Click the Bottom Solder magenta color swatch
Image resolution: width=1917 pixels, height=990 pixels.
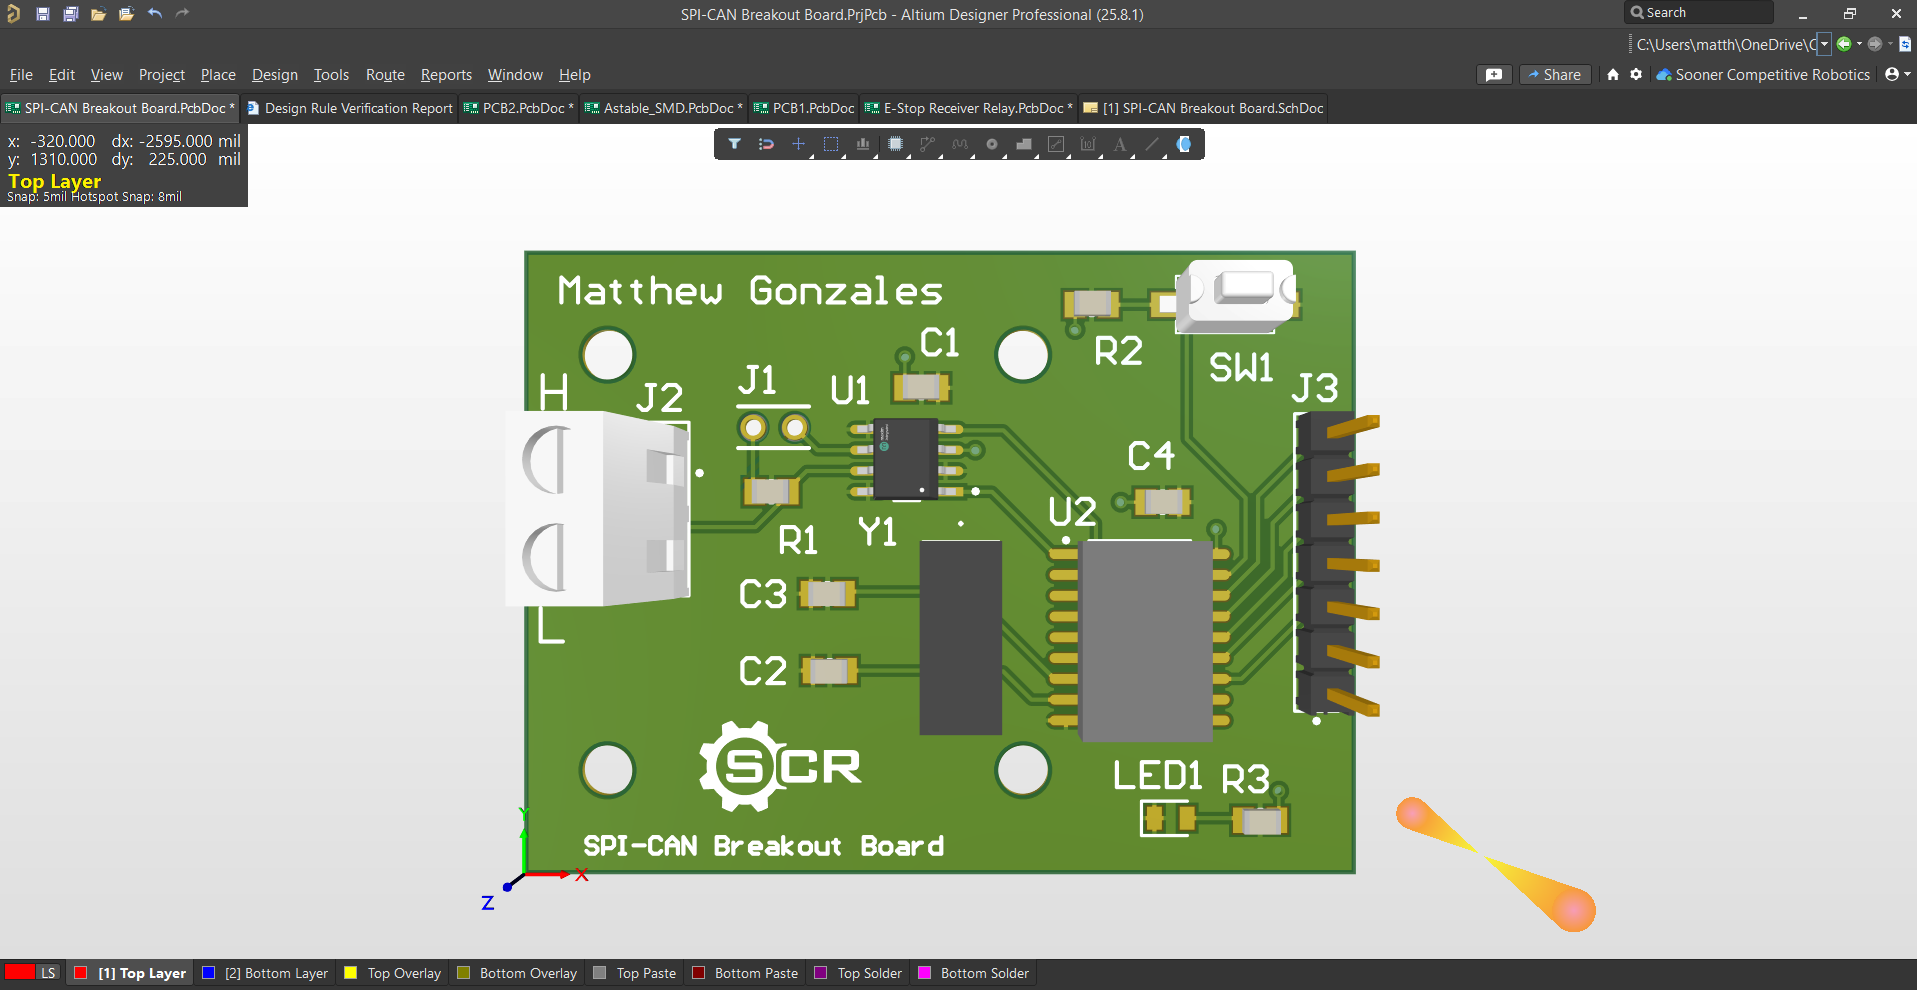tap(925, 973)
